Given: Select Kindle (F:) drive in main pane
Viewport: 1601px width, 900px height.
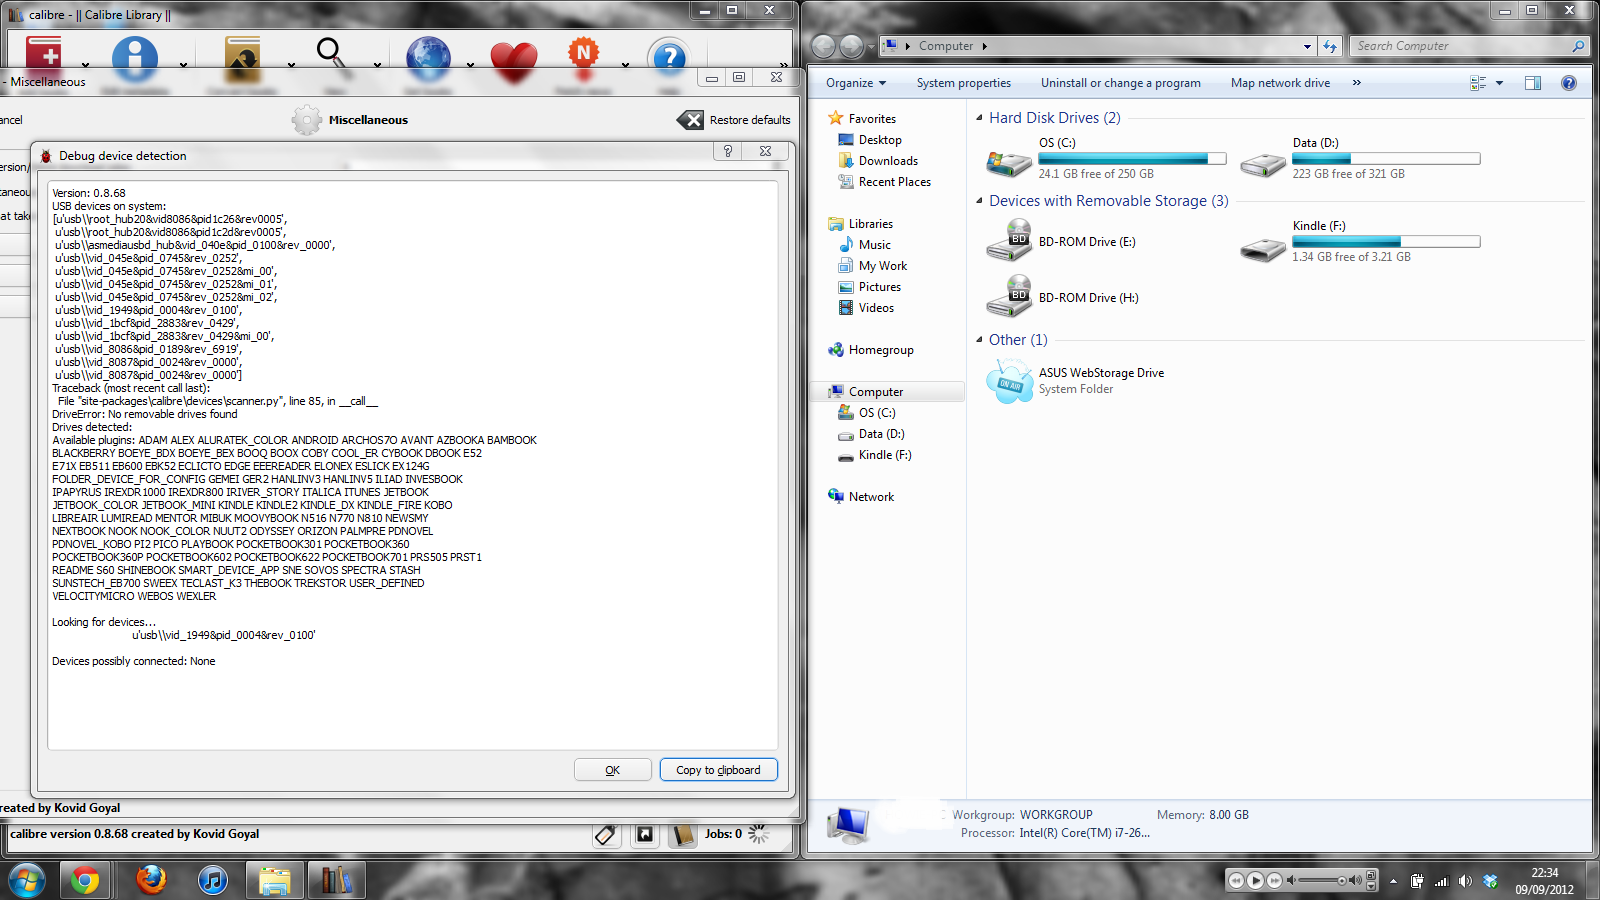Looking at the screenshot, I should pos(1360,241).
